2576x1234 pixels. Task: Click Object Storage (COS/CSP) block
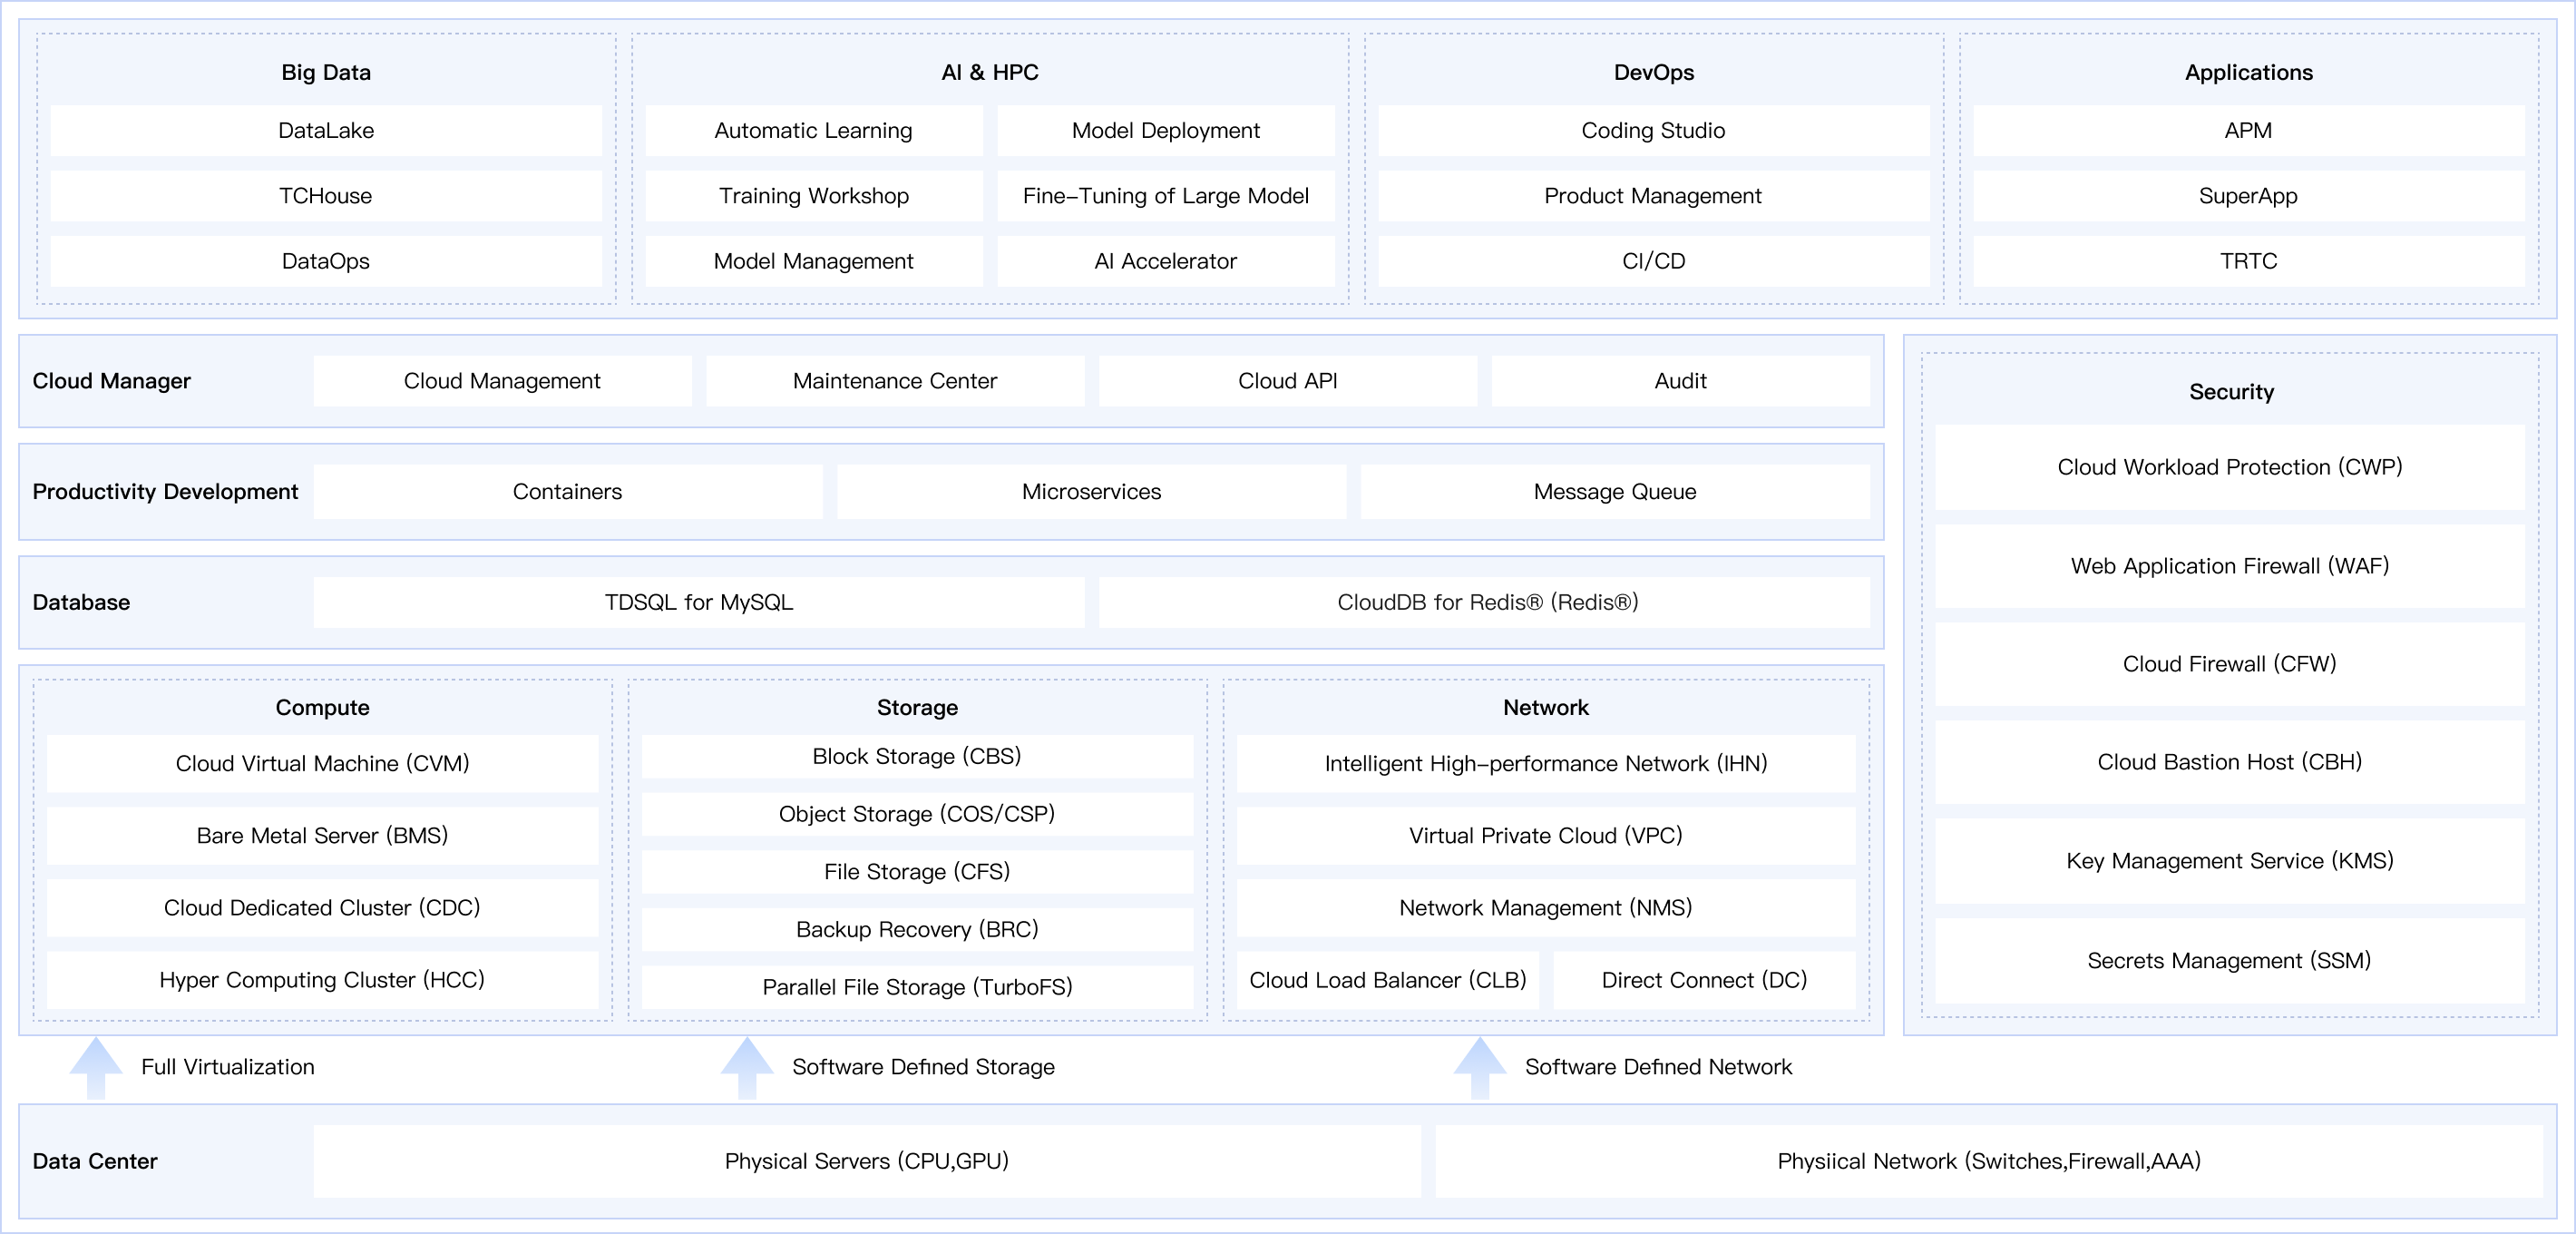coord(917,814)
